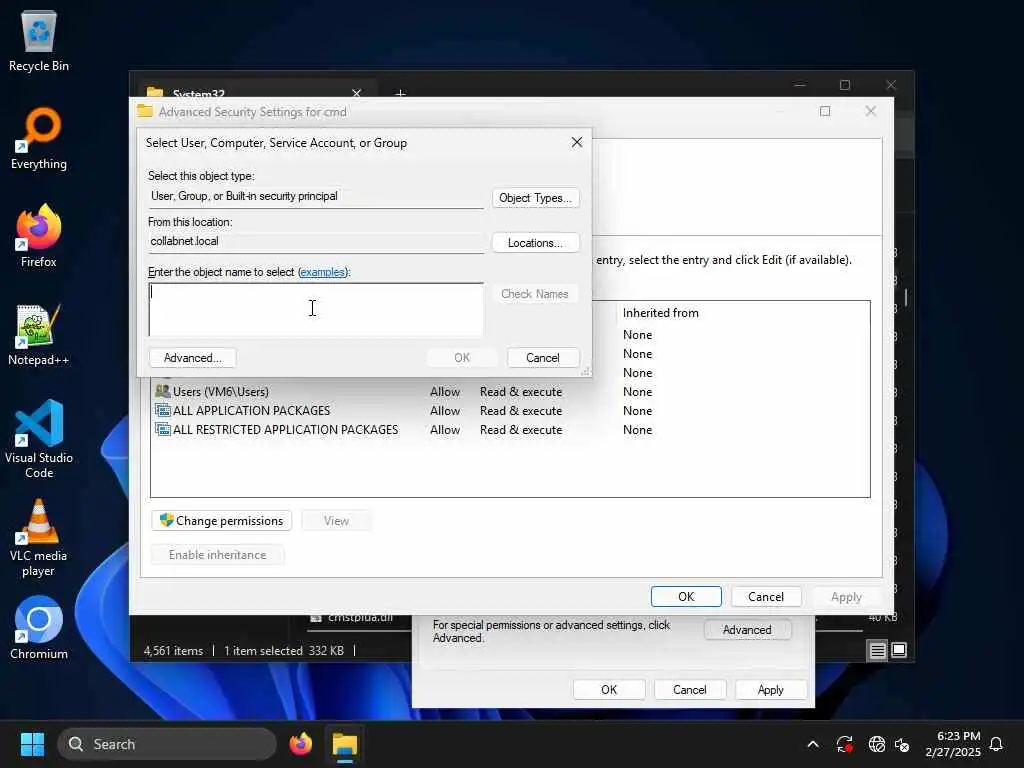Click the Locations button
Viewport: 1024px width, 768px height.
click(536, 243)
